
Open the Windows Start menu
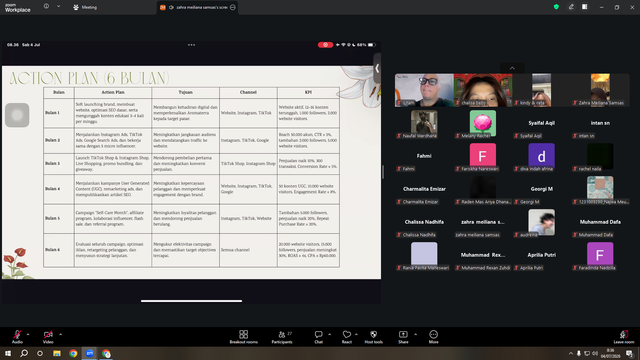point(8,353)
